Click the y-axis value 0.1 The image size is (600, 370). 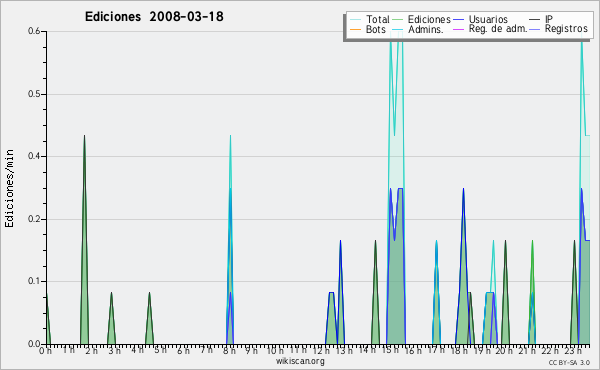(34, 281)
